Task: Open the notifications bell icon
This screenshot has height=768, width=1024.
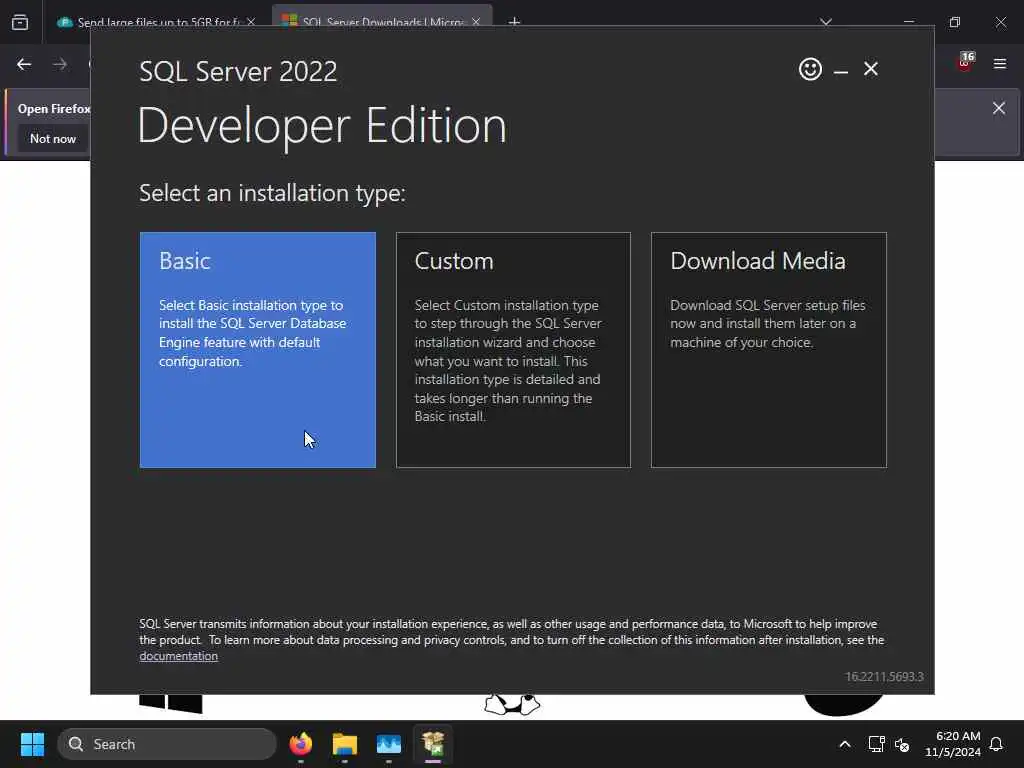Action: [x=996, y=744]
